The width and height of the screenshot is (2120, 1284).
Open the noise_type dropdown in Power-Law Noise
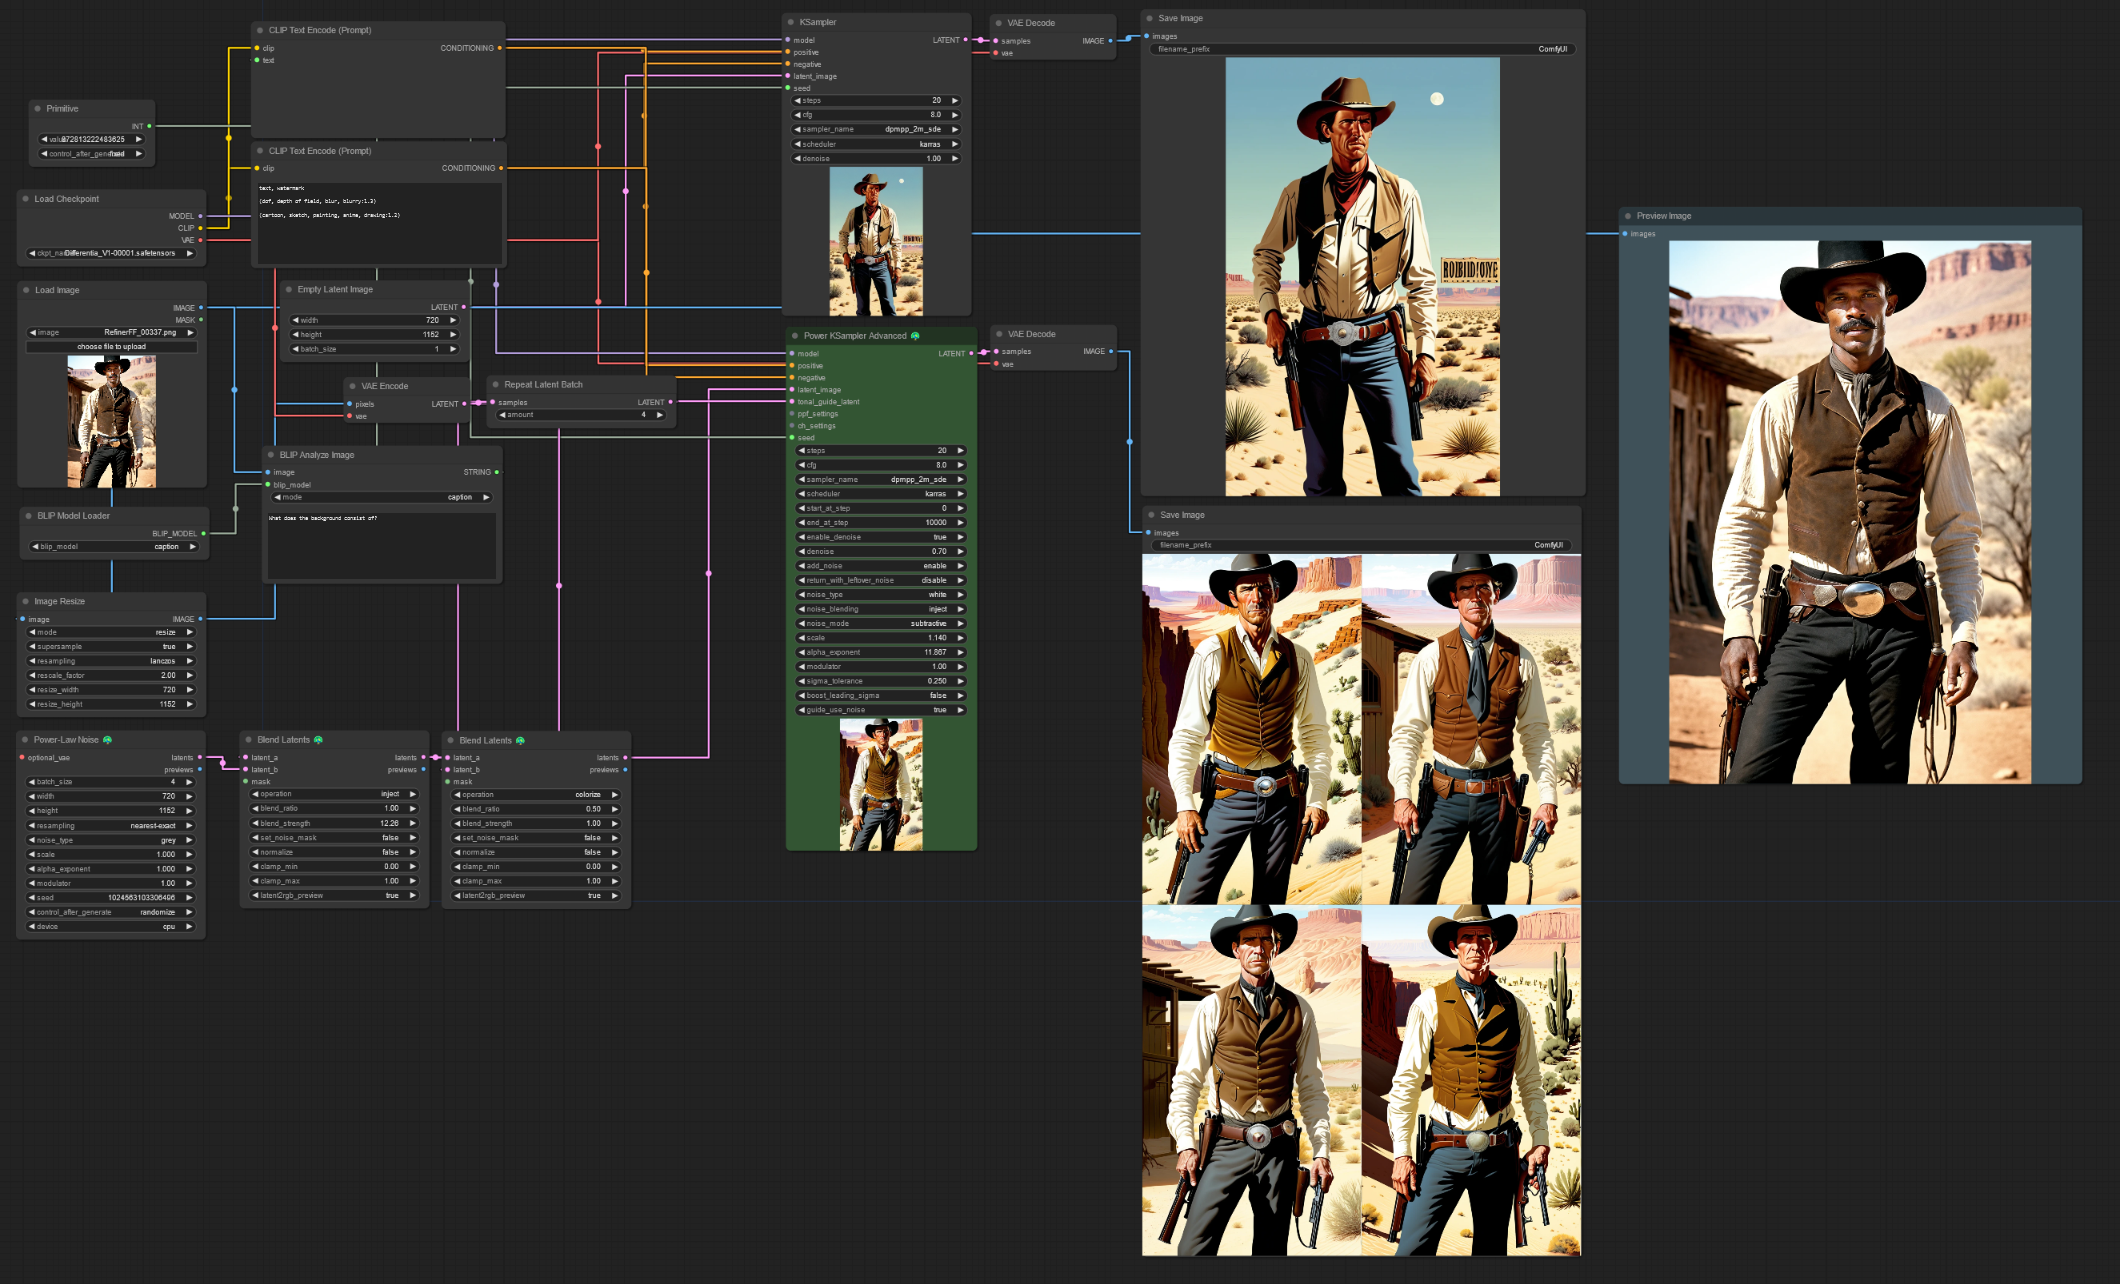click(110, 840)
